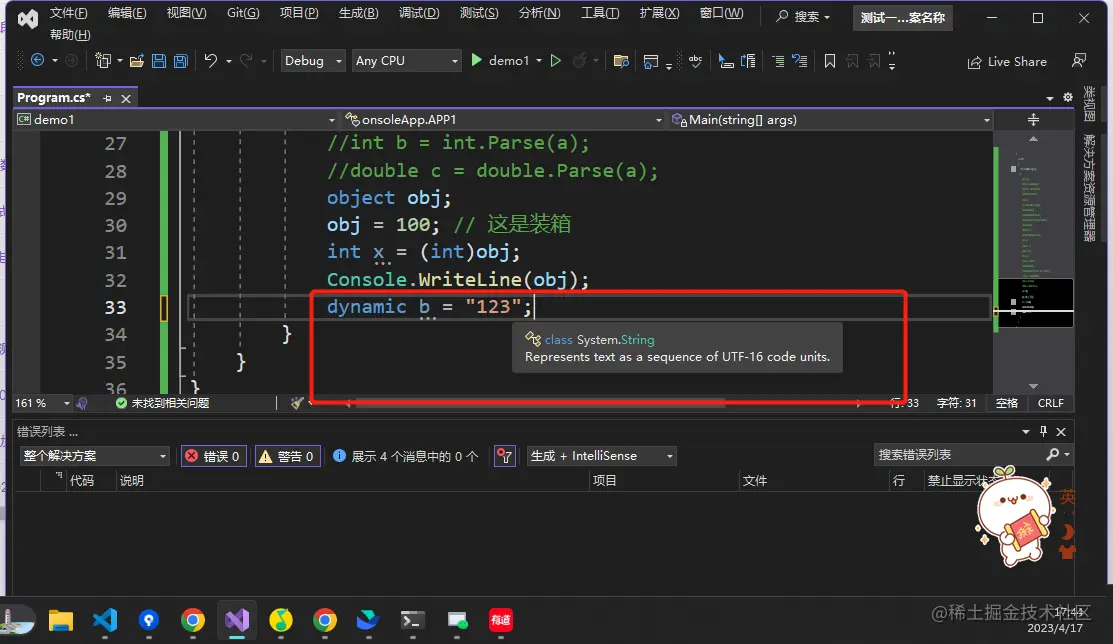Select the Program.cs editor tab
Viewport: 1113px width, 644px height.
point(54,98)
